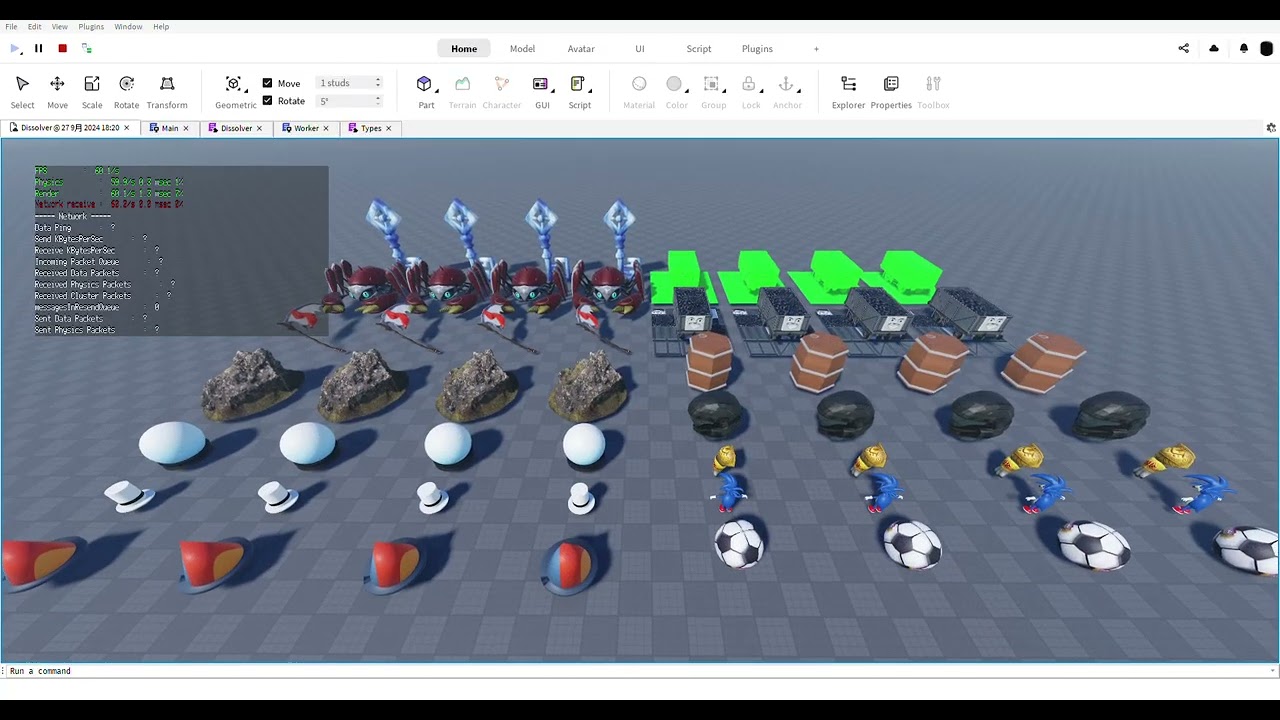Click the Character rig icon
1280x720 pixels.
(x=502, y=84)
